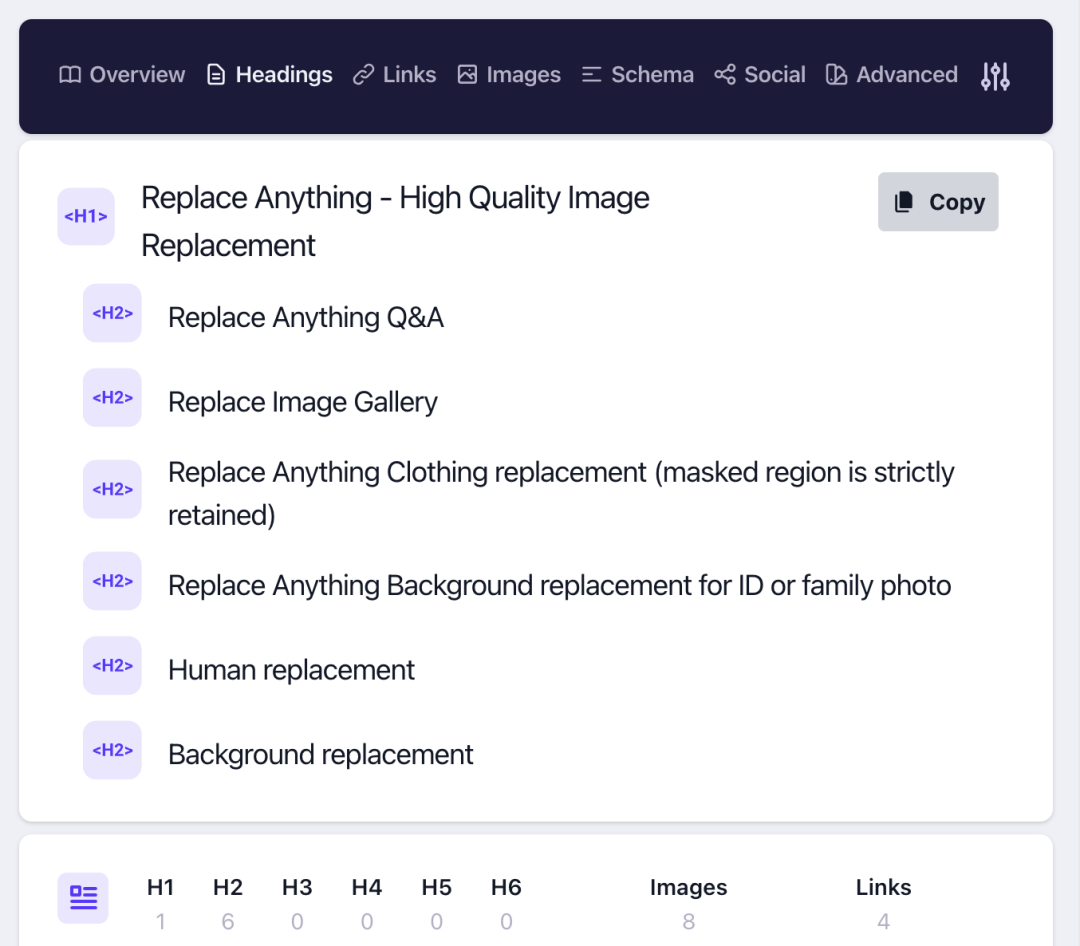The width and height of the screenshot is (1080, 946).
Task: Click the H2 badge beside ID or family photo heading
Action: [112, 581]
